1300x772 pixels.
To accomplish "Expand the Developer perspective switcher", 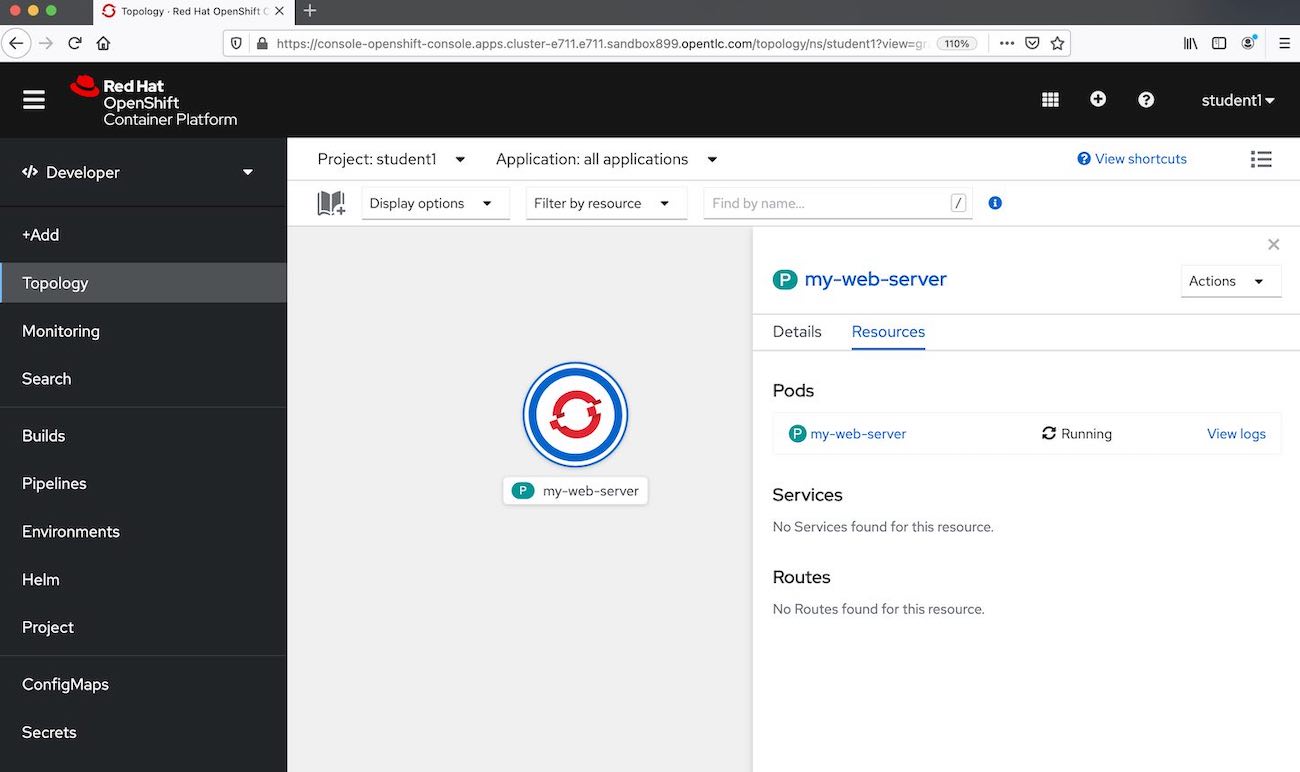I will tap(138, 172).
